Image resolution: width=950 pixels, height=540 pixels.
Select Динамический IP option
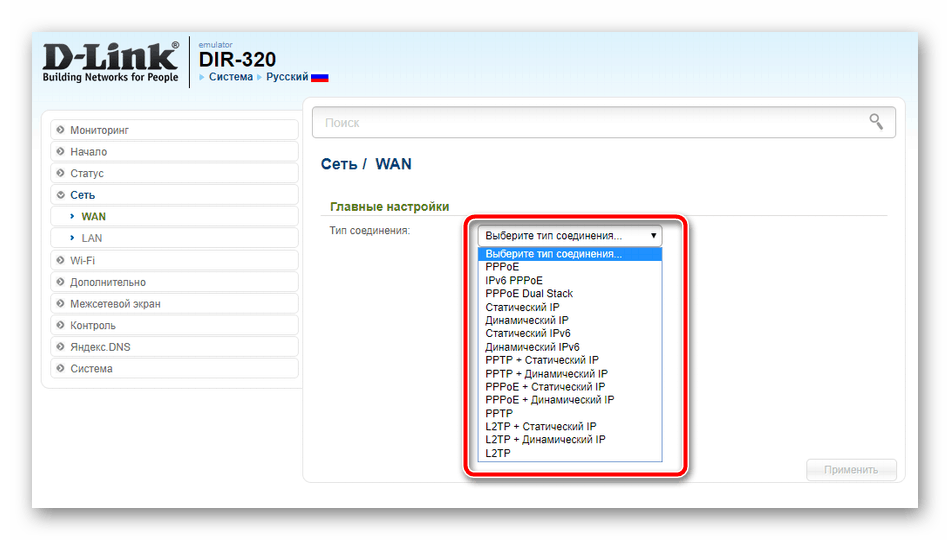[570, 320]
